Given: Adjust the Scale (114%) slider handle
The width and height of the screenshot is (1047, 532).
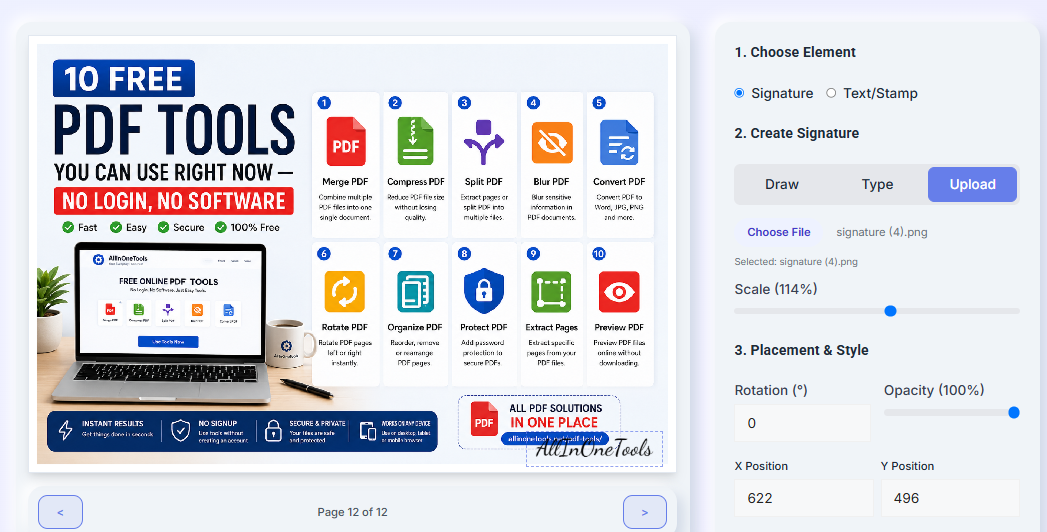Looking at the screenshot, I should point(890,311).
